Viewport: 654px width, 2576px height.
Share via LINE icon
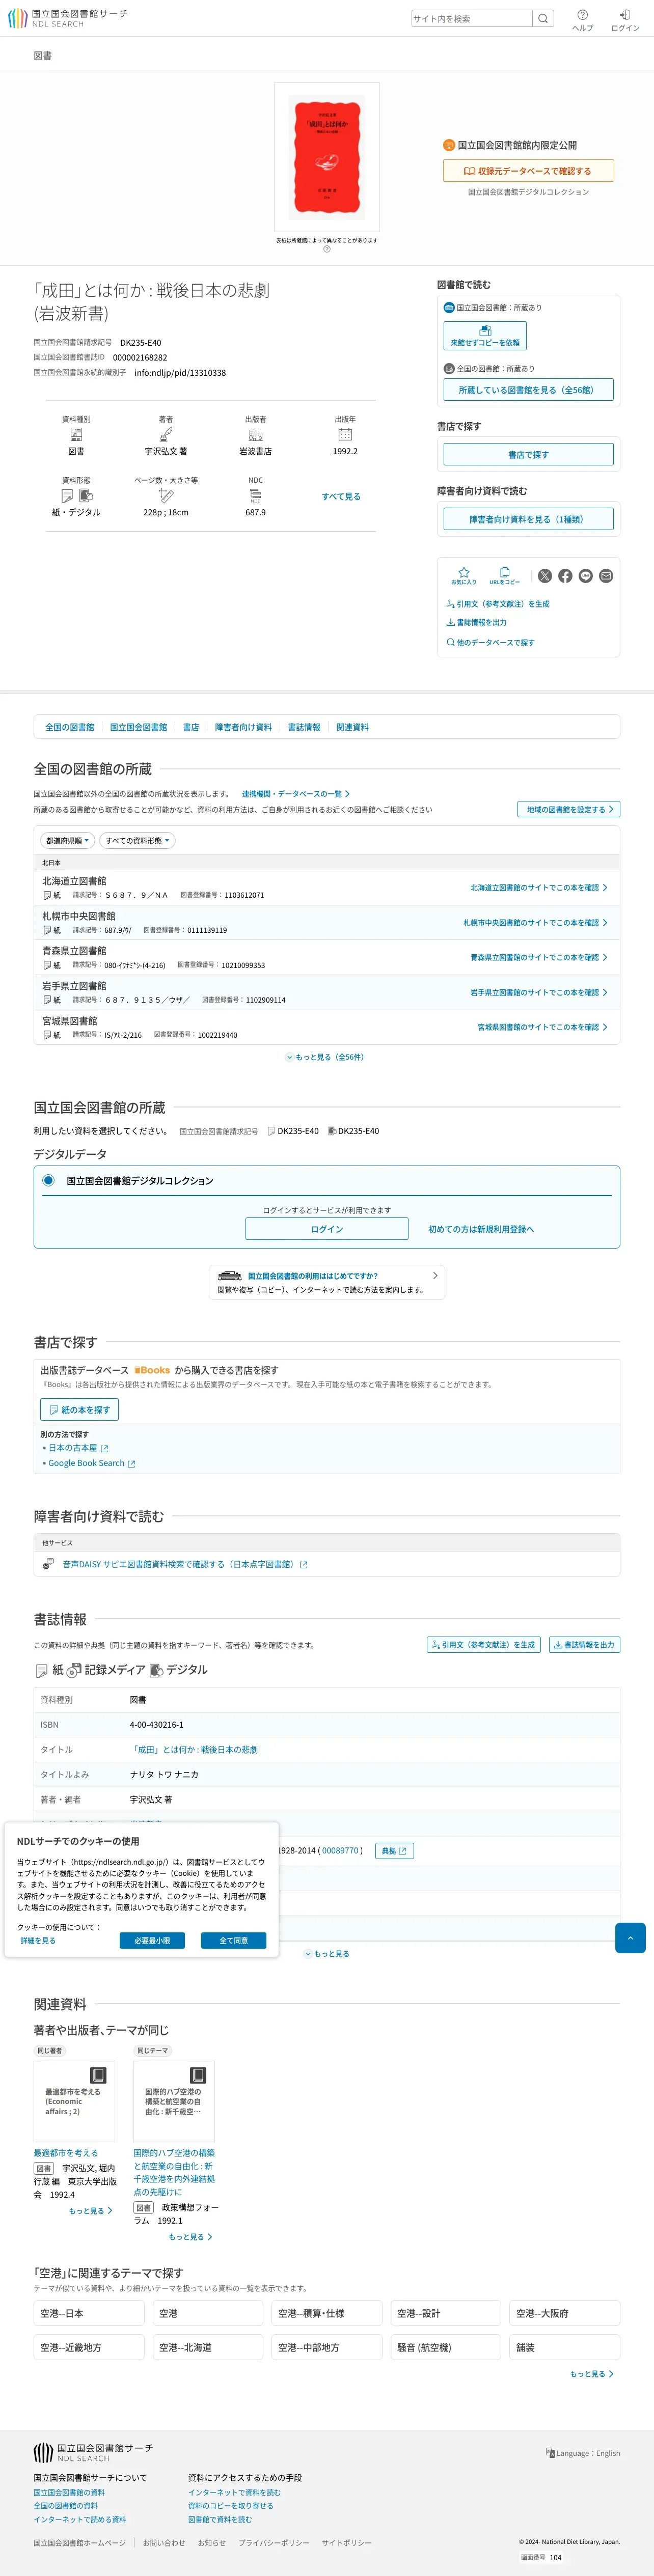tap(585, 576)
